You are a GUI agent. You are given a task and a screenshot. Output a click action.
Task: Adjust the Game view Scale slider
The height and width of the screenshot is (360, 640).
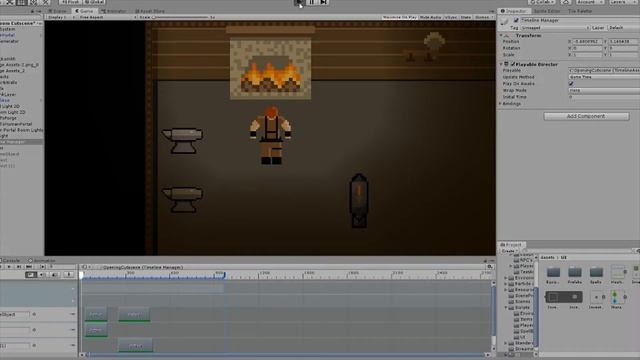point(180,18)
